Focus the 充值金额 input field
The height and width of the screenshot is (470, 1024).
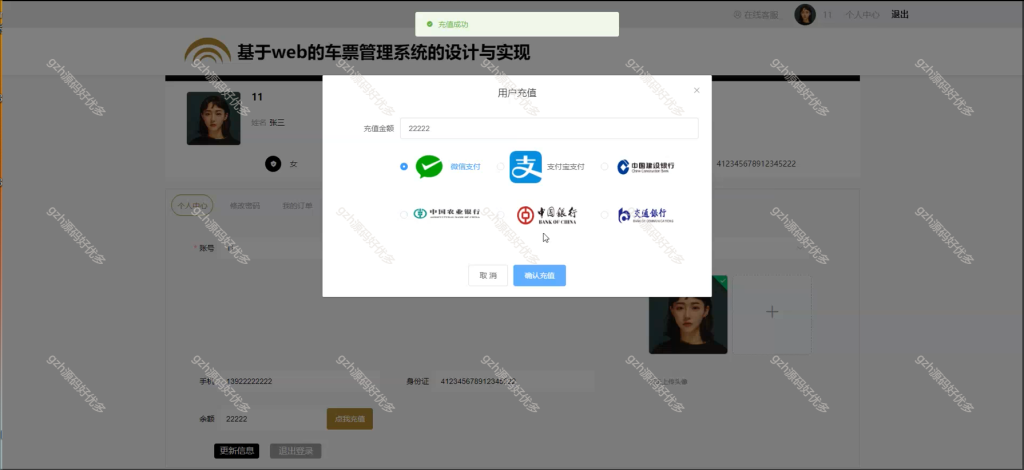[x=549, y=129]
